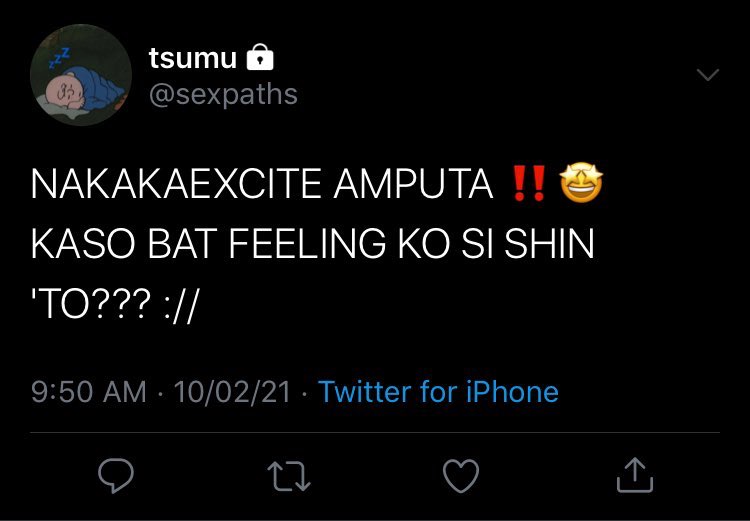The width and height of the screenshot is (750, 521).
Task: Click the red double exclamation emoji
Action: click(x=529, y=183)
